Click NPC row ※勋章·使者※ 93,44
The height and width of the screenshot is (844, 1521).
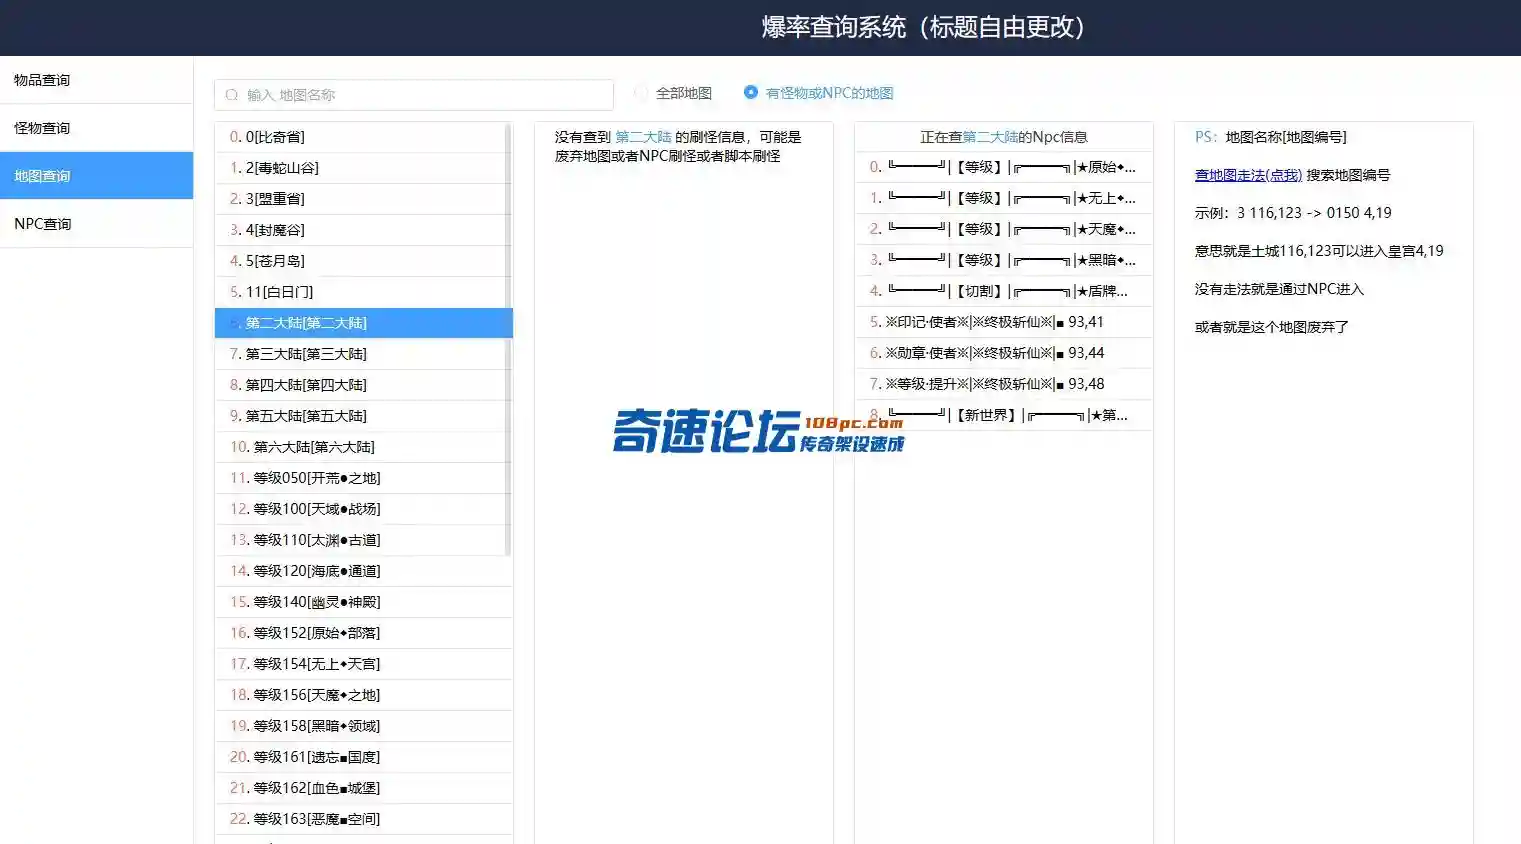click(1004, 353)
